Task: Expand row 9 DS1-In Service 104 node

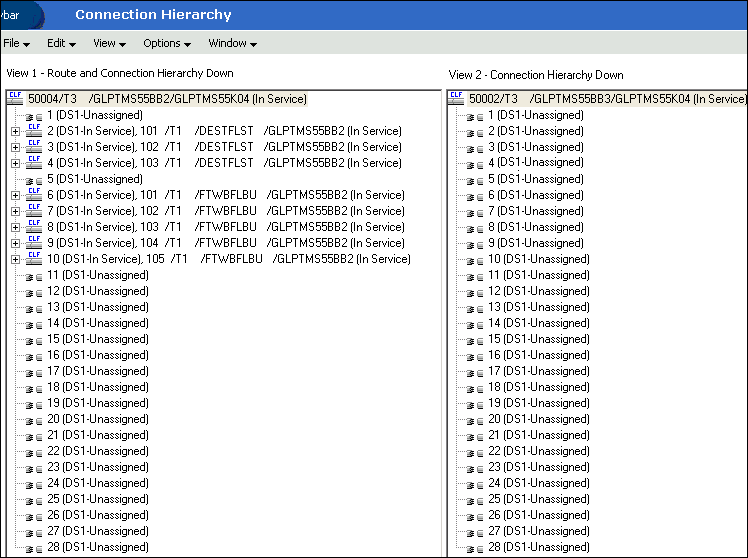Action: pos(15,243)
